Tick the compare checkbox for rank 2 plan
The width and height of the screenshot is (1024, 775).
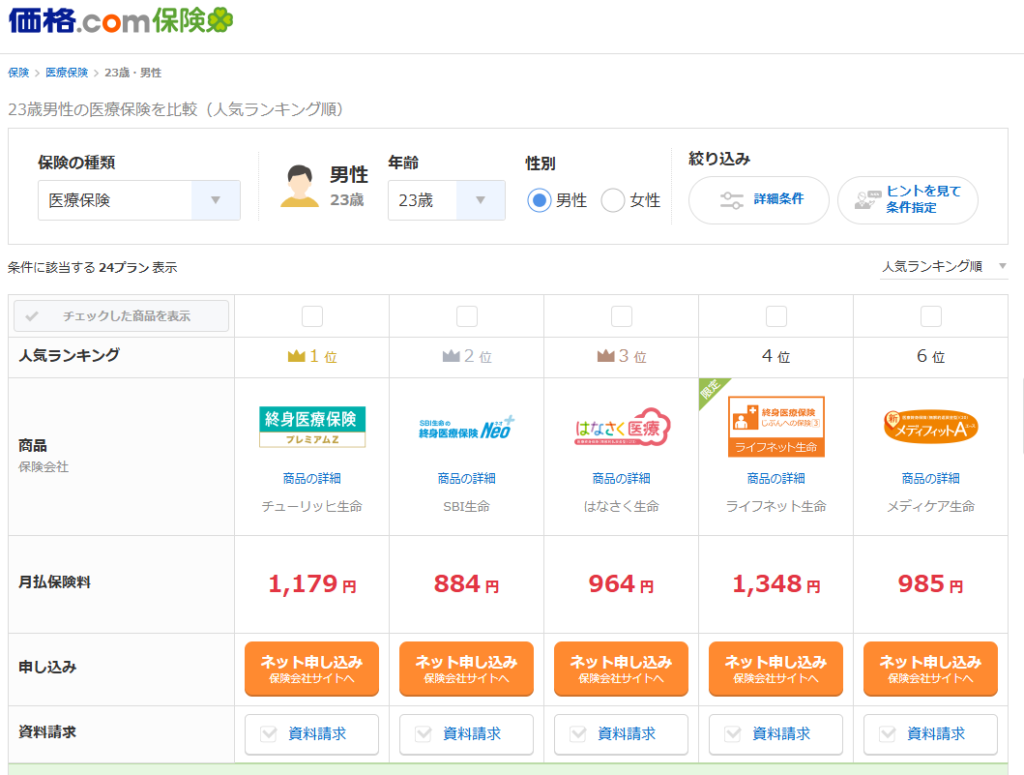point(467,317)
